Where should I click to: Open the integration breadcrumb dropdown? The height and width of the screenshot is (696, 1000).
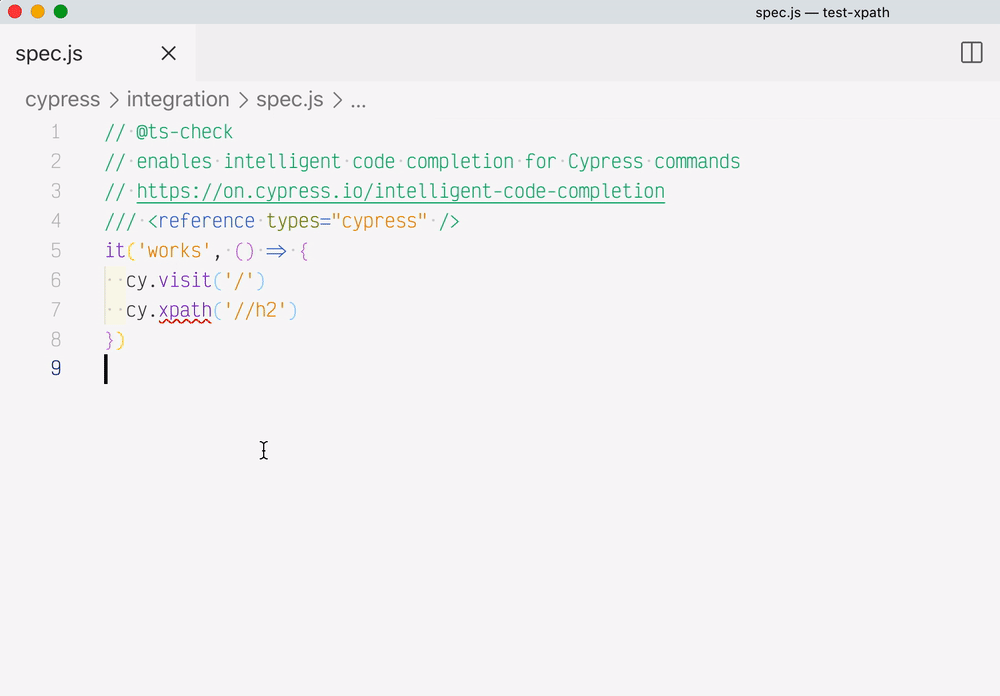pos(178,99)
